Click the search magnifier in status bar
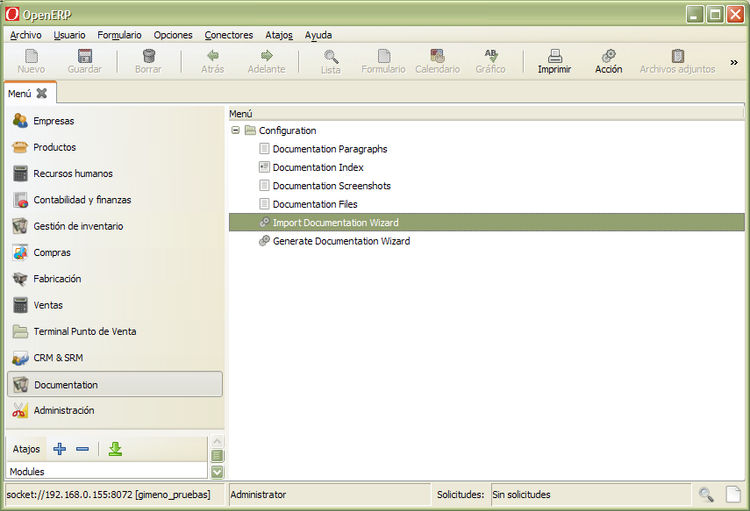The height and width of the screenshot is (511, 750). (x=706, y=494)
